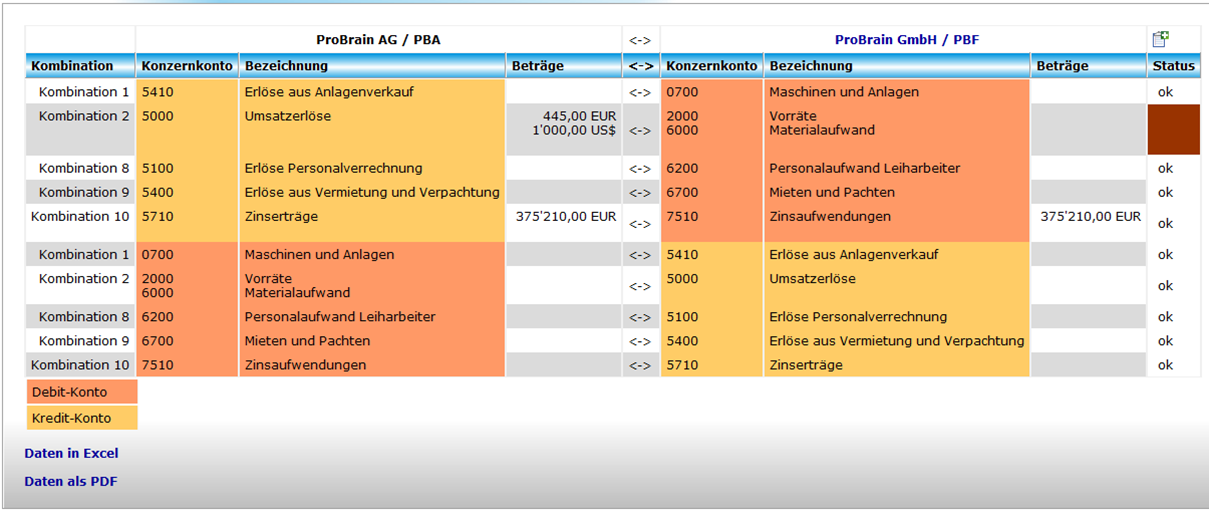The image size is (1209, 512).
Task: Click Zinsaufwendungen under ProBrain GmbH / PBF
Action: click(x=829, y=216)
